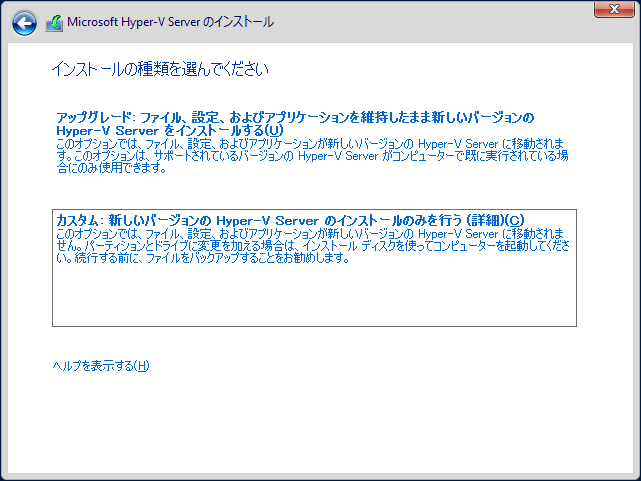
Task: Choose the カスタム (詳細)(C) install option
Action: coord(314,268)
